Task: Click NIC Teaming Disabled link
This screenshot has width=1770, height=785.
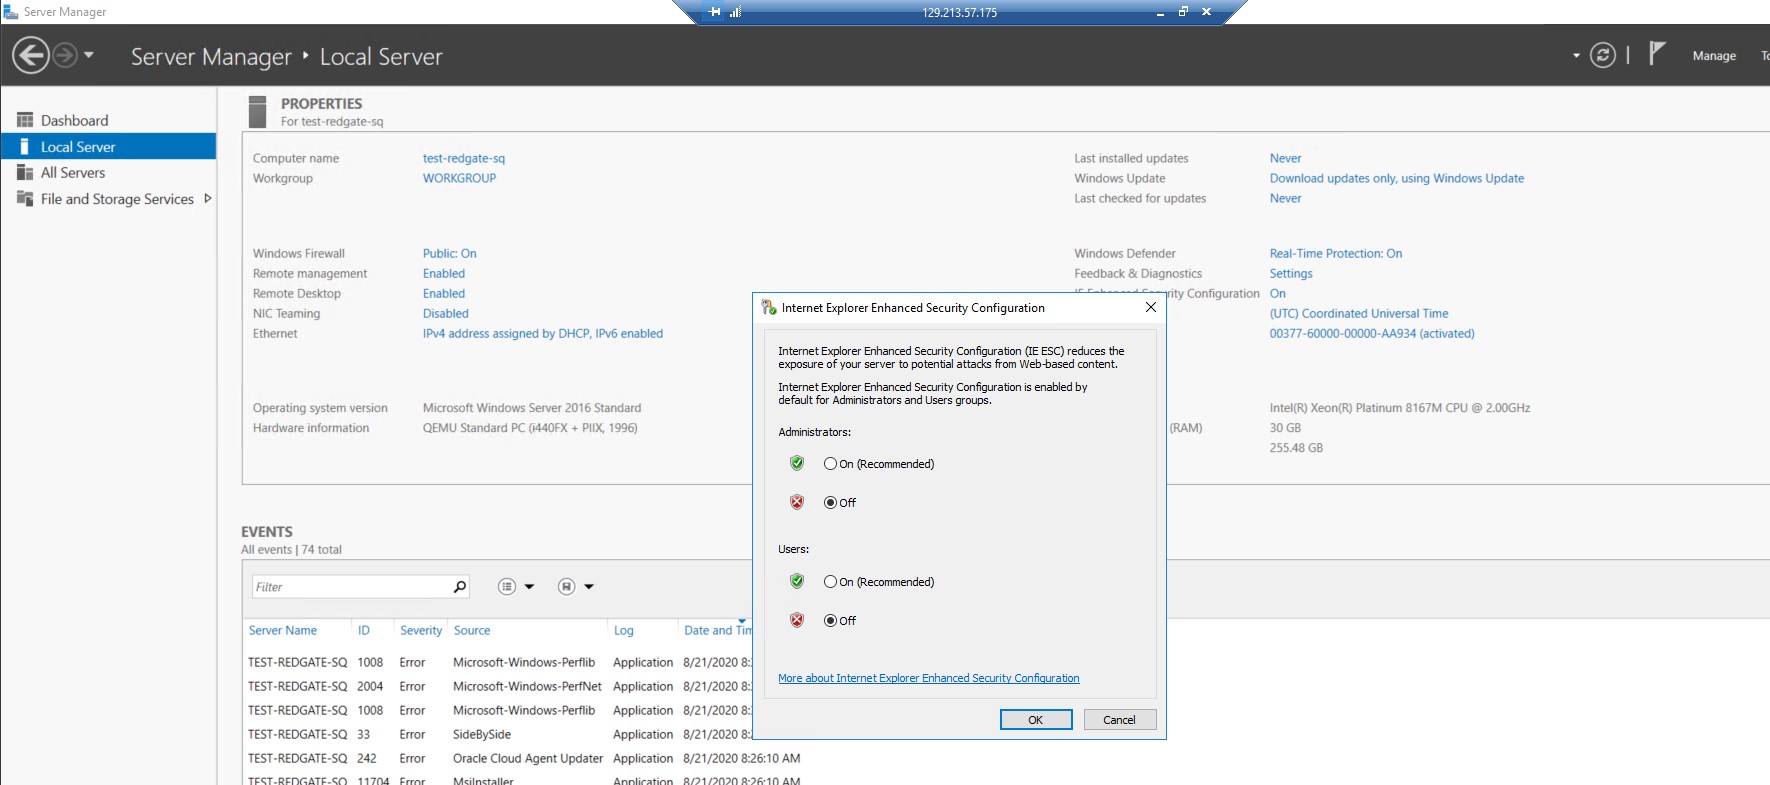Action: point(446,313)
